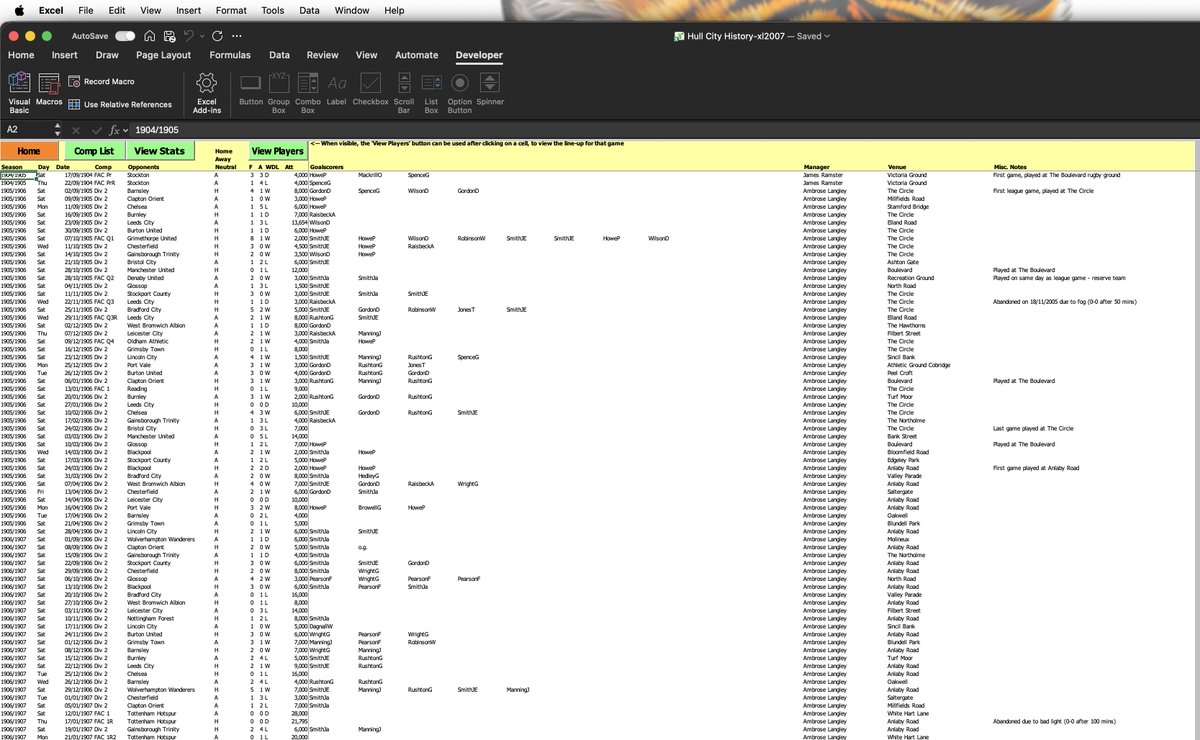The image size is (1200, 740).
Task: Switch to the Insert ribbon tab
Action: click(64, 55)
